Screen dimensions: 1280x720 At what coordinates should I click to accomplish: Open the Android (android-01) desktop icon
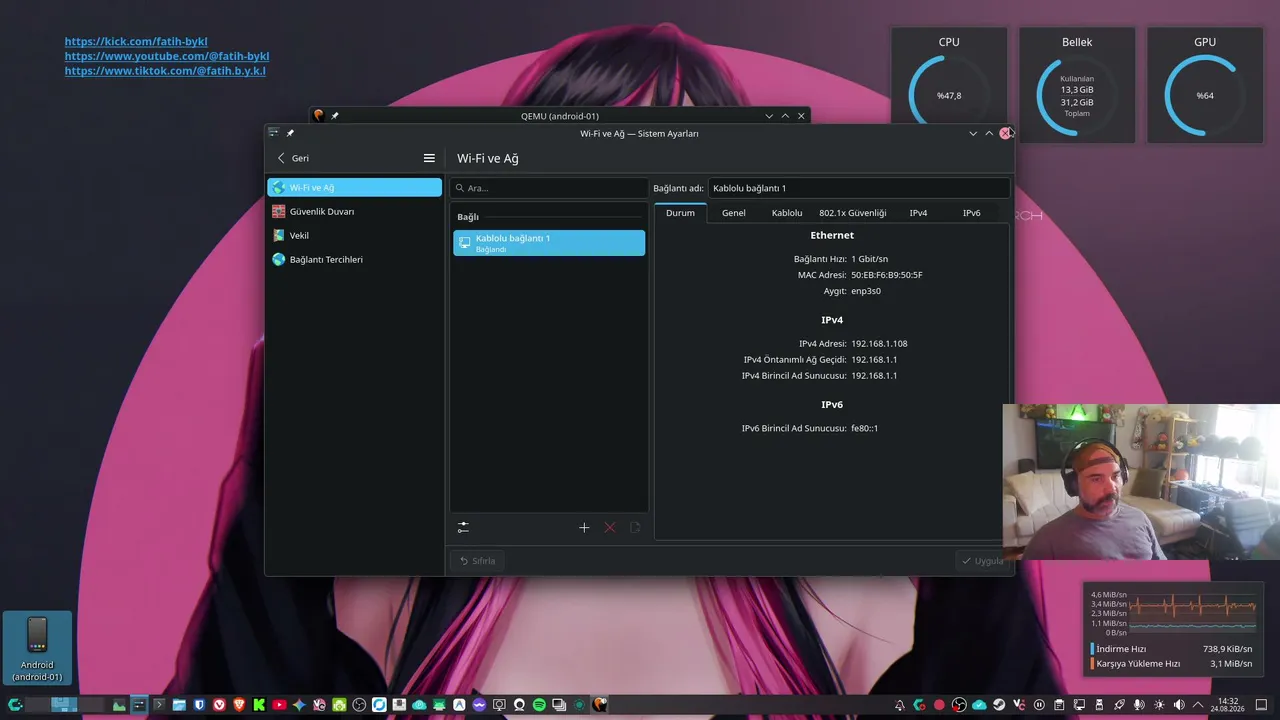pos(37,648)
